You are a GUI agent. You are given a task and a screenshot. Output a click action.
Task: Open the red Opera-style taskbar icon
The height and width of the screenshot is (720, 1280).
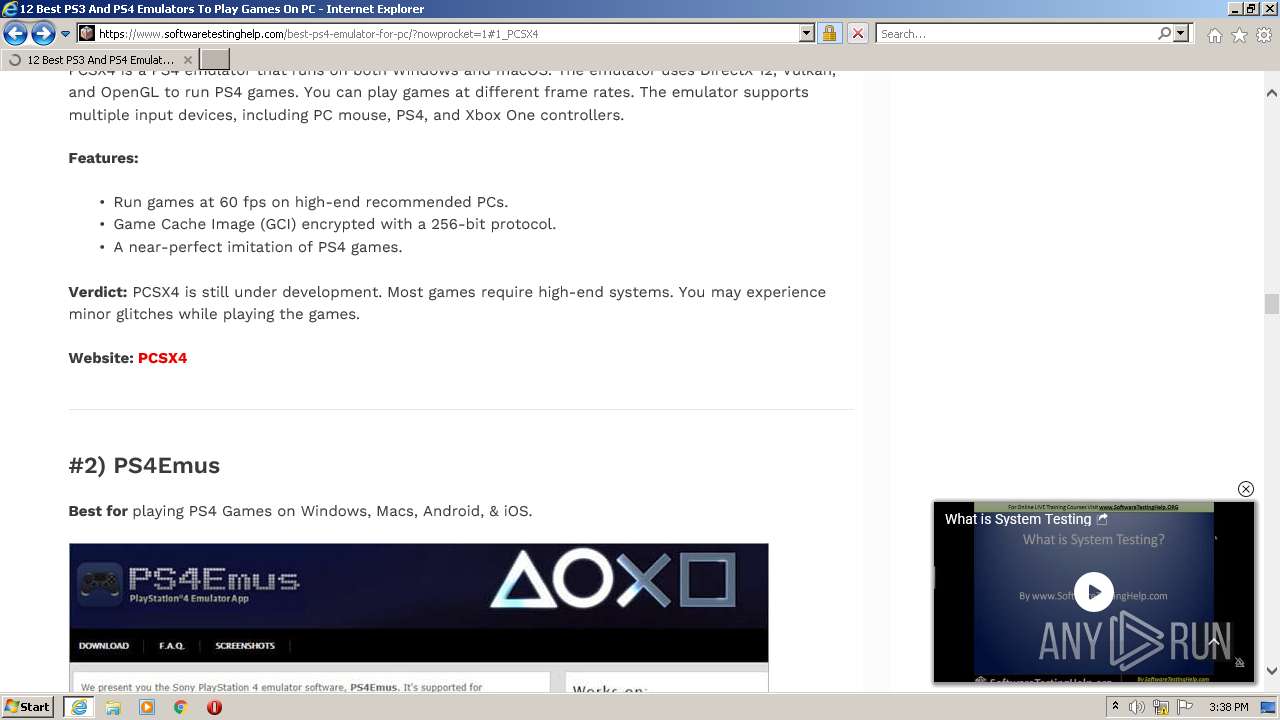214,707
